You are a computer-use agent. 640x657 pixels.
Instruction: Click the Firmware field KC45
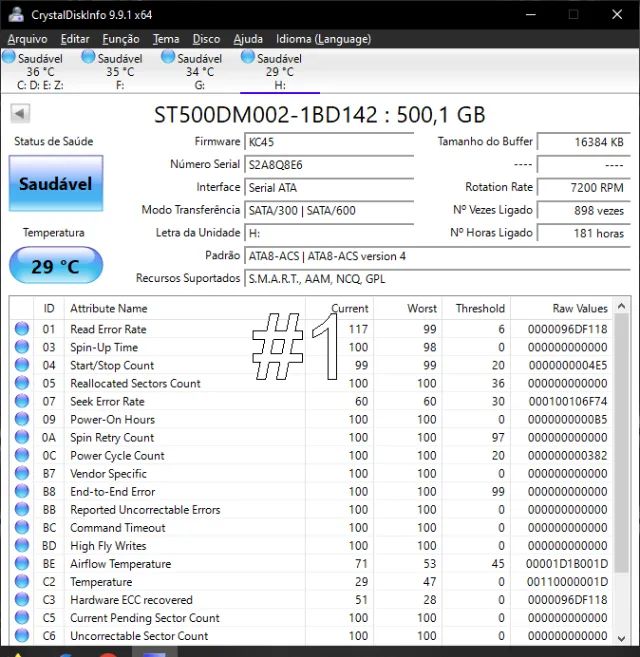(329, 142)
